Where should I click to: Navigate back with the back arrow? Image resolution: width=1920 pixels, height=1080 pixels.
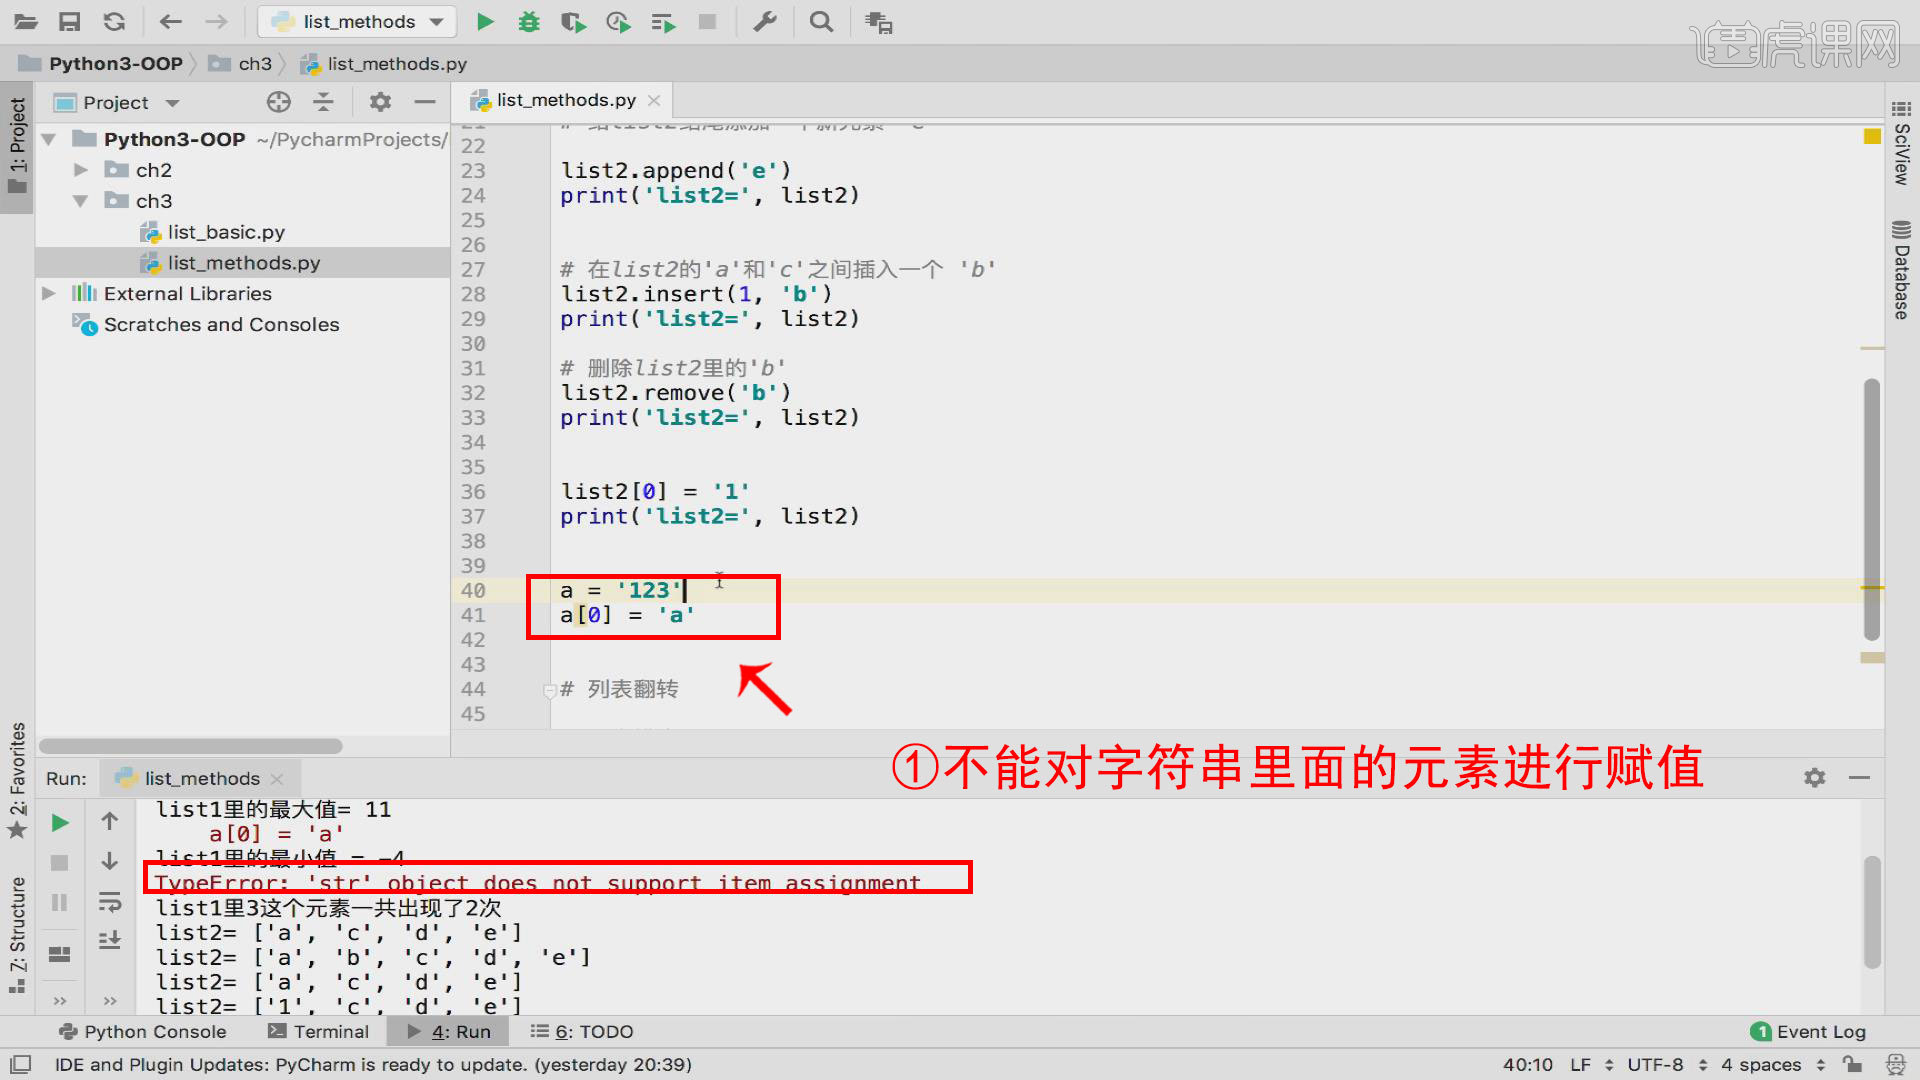[x=170, y=21]
